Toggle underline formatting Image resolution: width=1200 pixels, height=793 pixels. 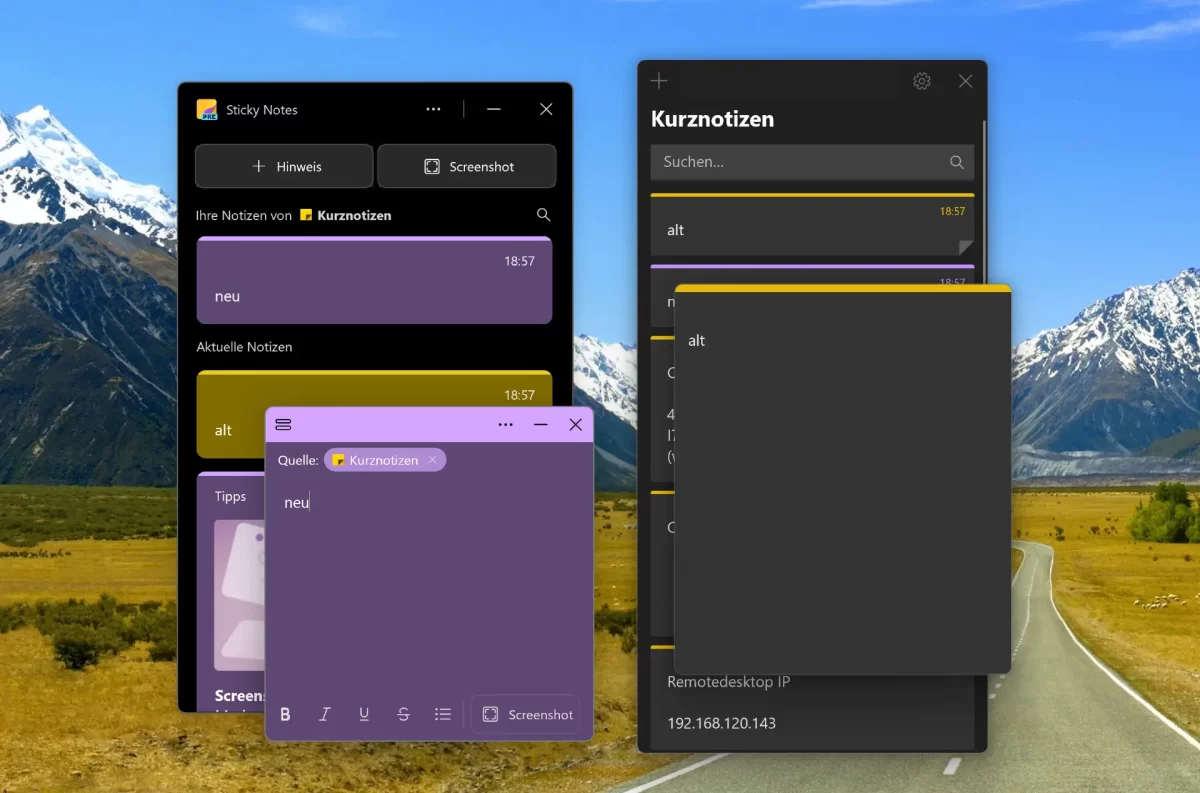[x=364, y=714]
